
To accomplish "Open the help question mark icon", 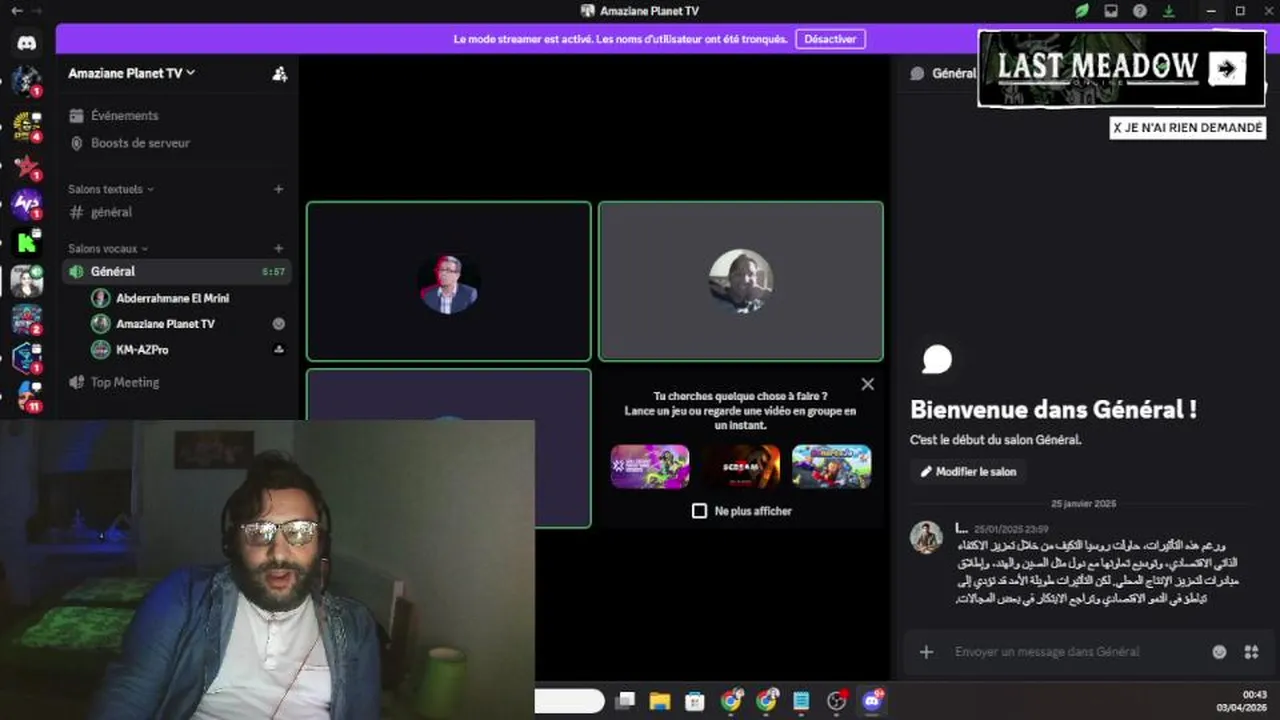I will 1140,11.
